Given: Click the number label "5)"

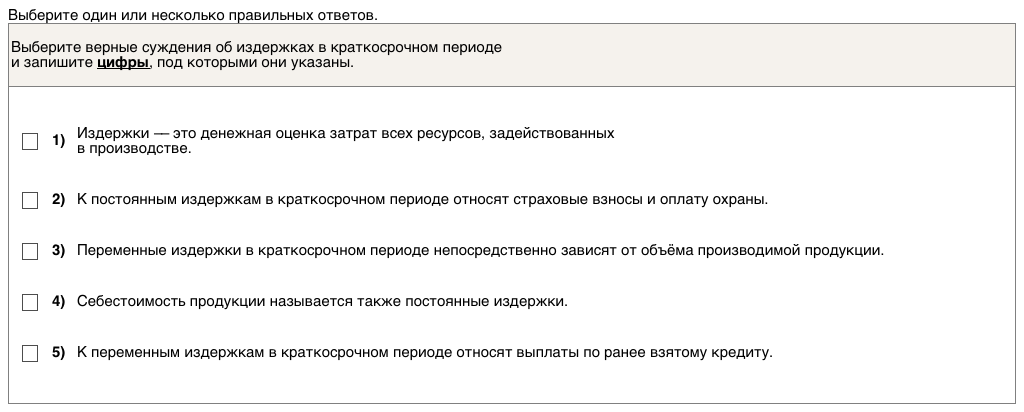Looking at the screenshot, I should [58, 352].
